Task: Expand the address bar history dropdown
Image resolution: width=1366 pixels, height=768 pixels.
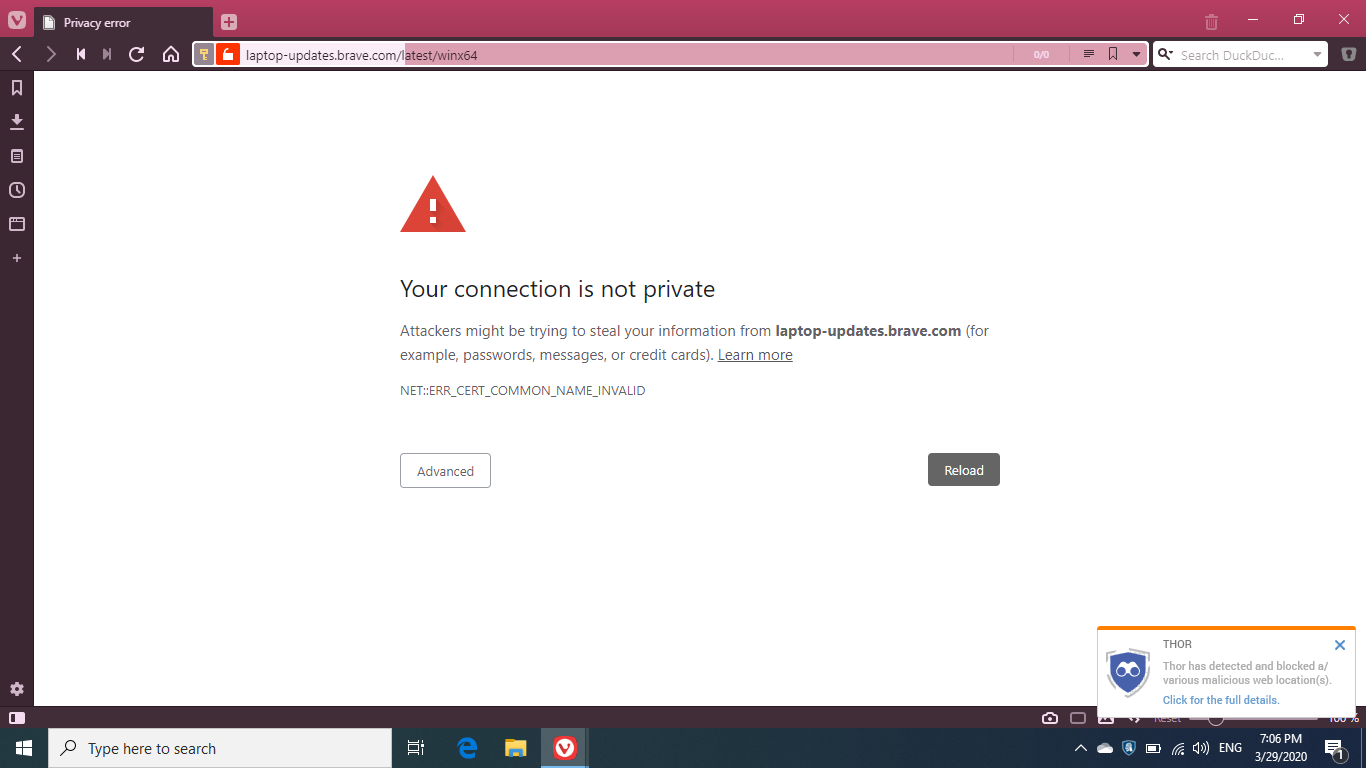Action: 1136,55
